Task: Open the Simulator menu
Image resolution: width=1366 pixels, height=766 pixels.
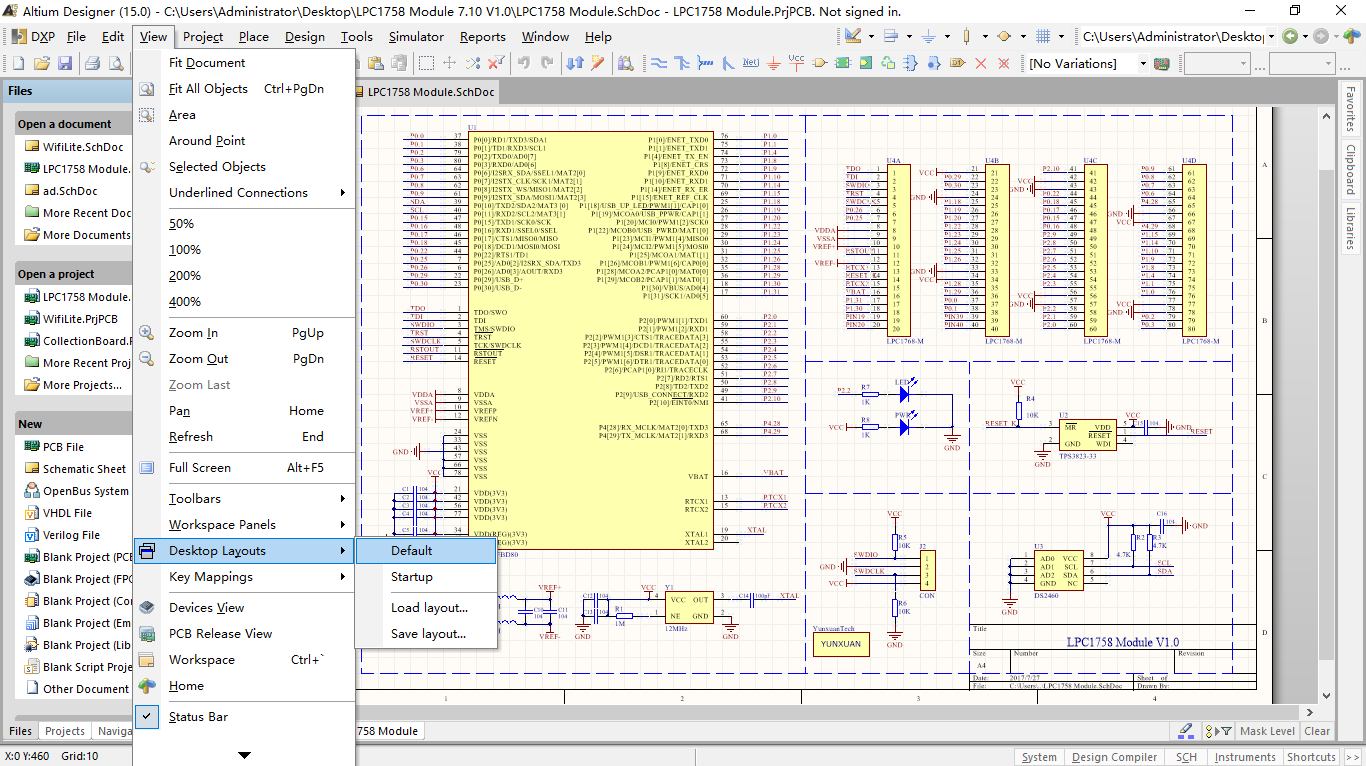Action: click(x=416, y=36)
